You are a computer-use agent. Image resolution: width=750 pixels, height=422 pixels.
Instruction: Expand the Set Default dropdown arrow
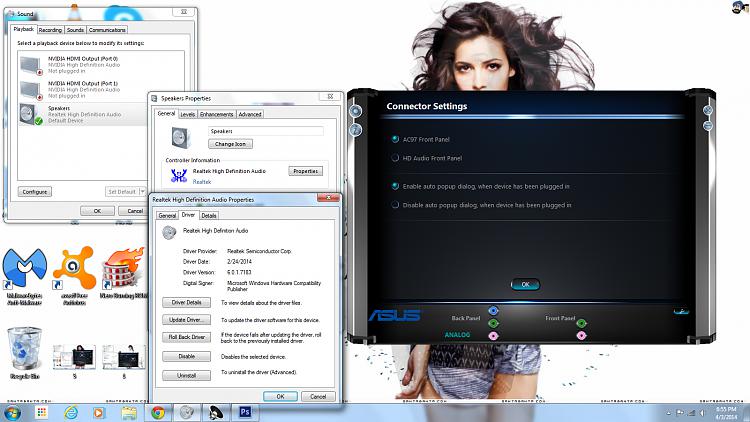[x=142, y=191]
